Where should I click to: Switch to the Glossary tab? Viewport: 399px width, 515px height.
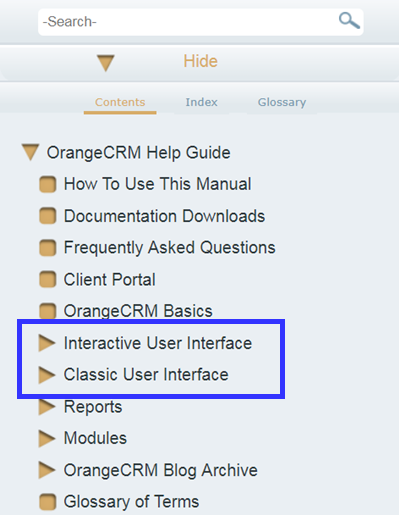click(x=282, y=102)
